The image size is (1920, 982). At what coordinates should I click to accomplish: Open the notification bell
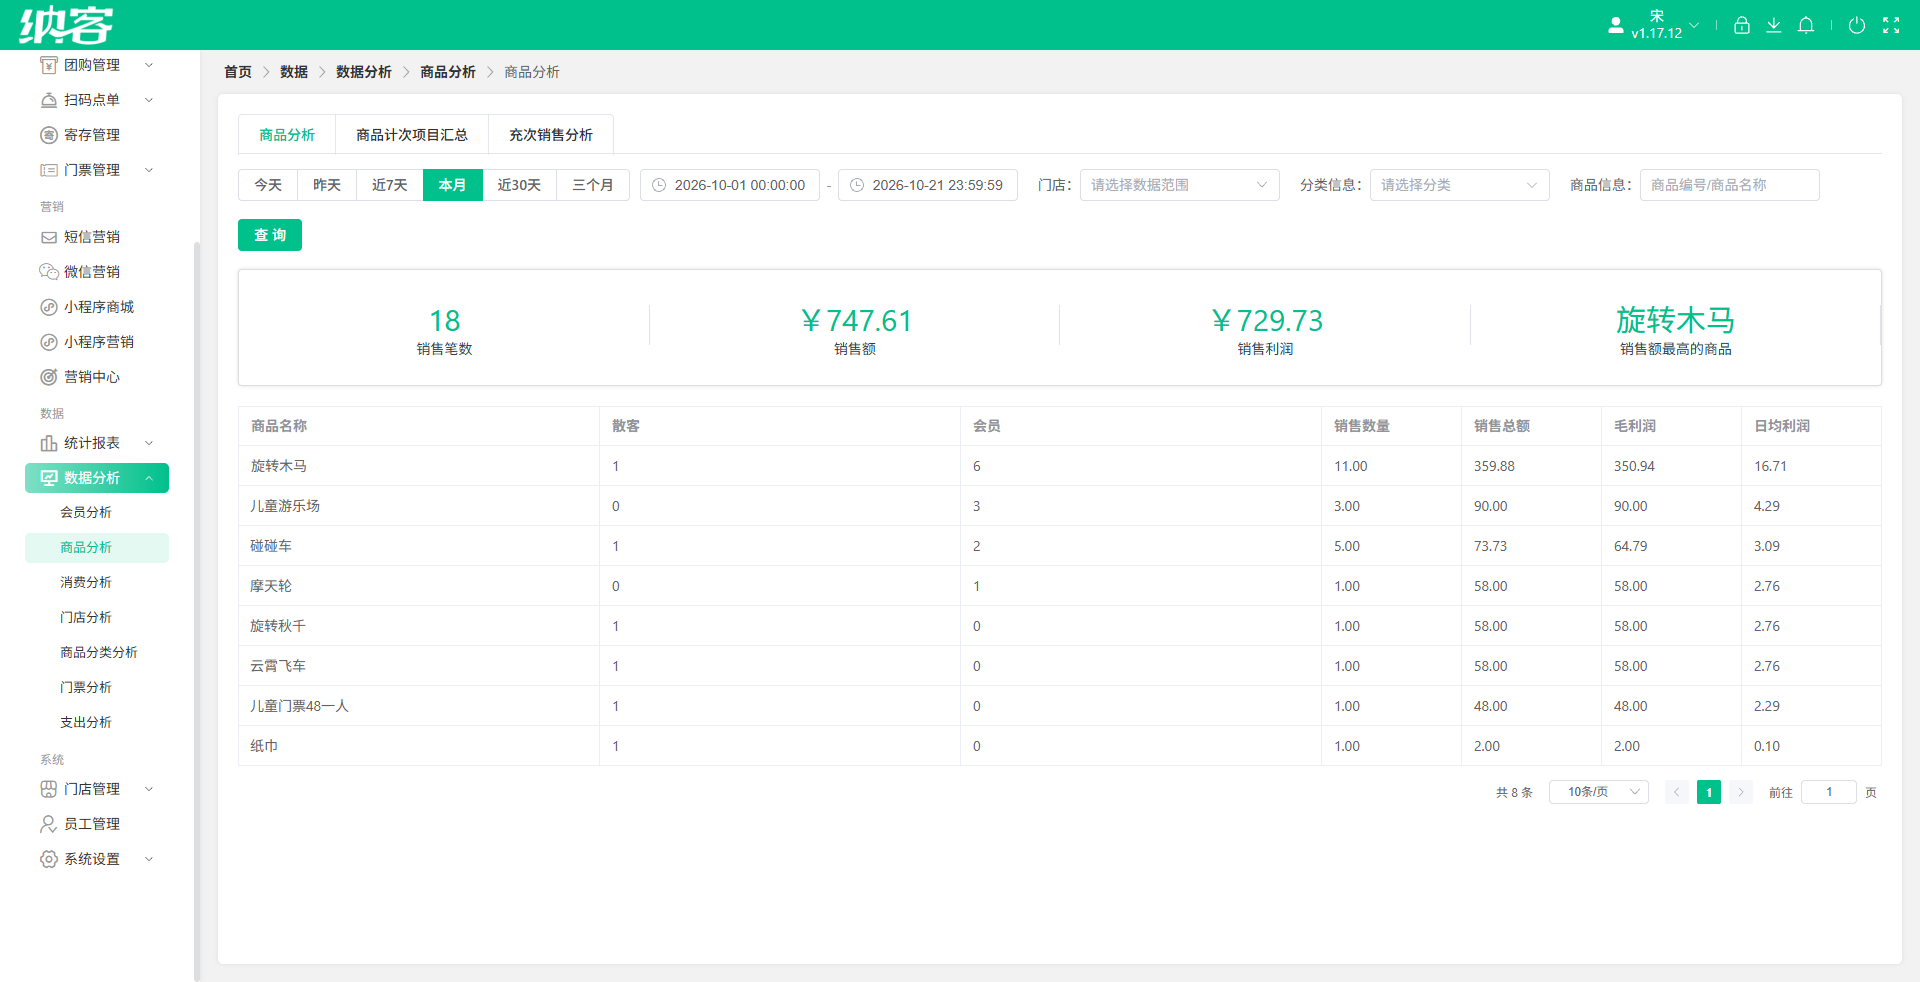pos(1806,25)
